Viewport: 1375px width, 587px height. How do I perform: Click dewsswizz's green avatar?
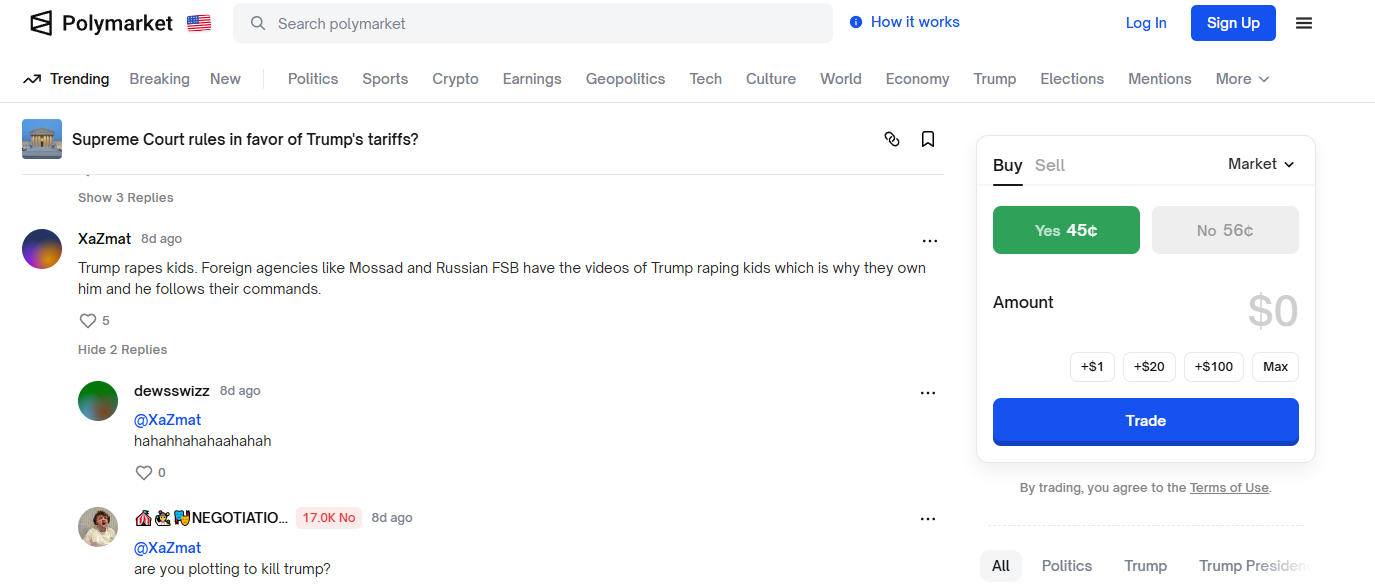point(98,401)
